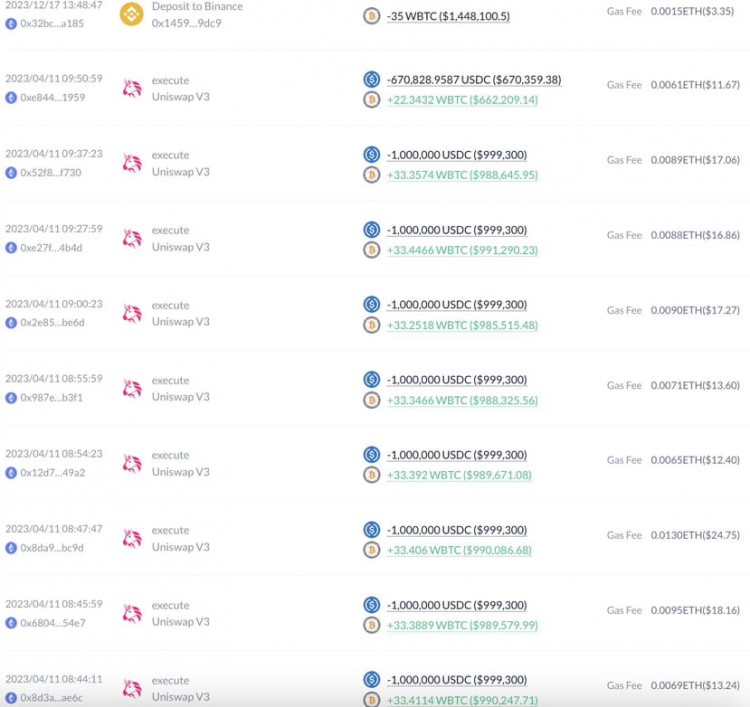Click Uniswap unicorn icon for 0x8da9...bc9d transaction
Screen dimensions: 750x707
132,539
